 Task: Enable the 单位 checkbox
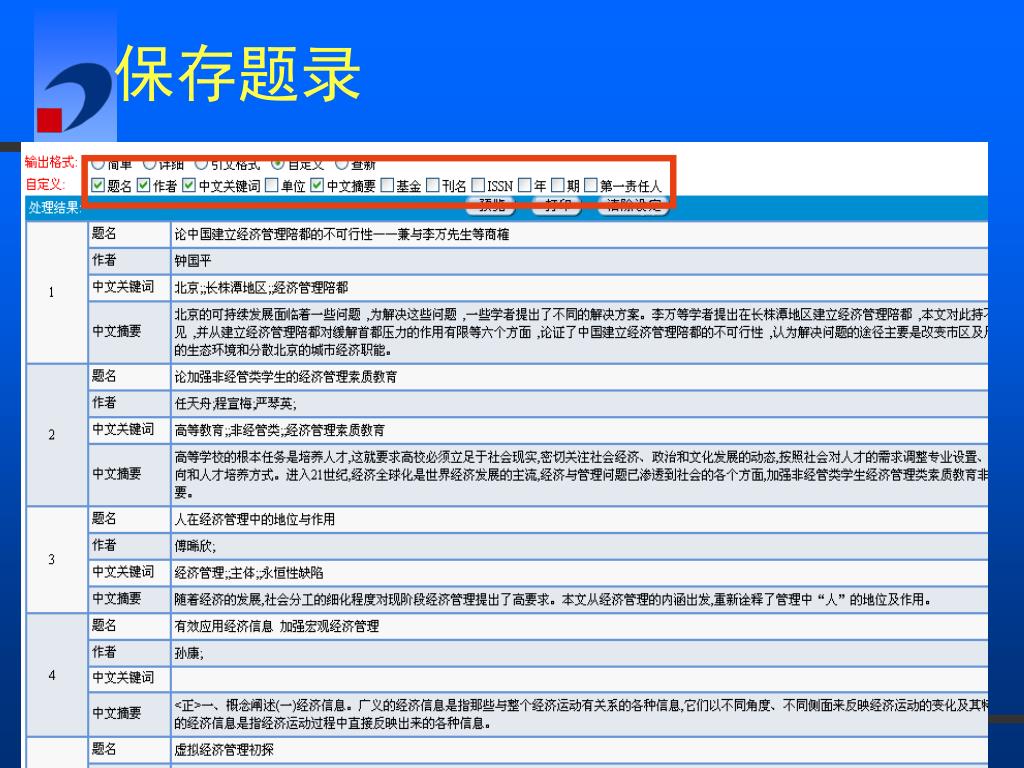pos(272,185)
